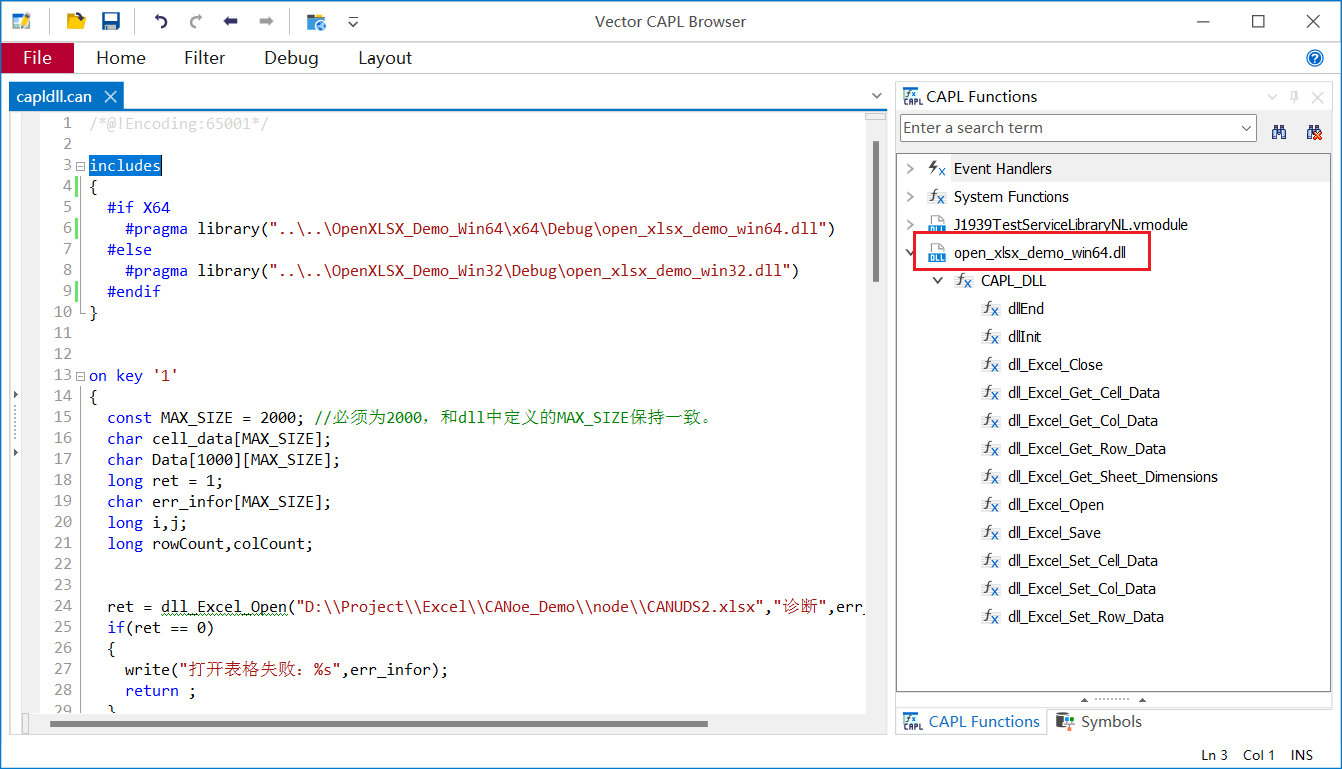Close the CAPL Functions panel
Screen dimensions: 1342x769
tap(1317, 97)
